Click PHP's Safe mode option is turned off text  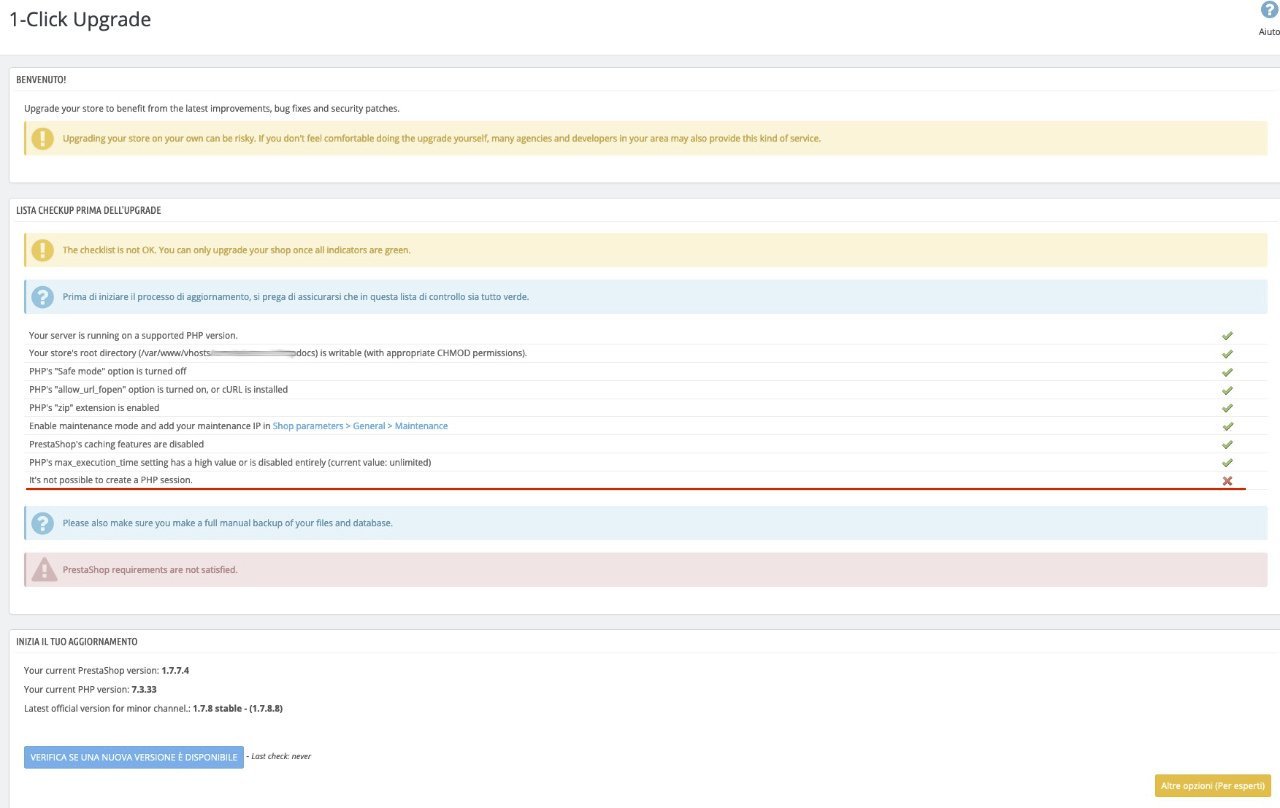[108, 372]
